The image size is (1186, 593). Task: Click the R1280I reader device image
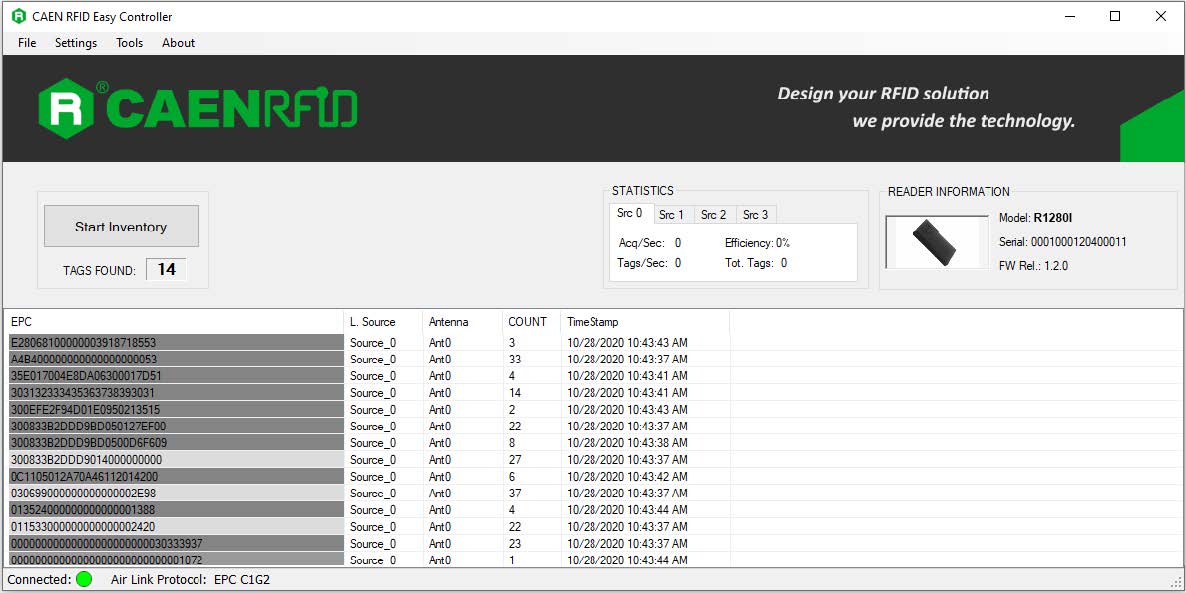(936, 242)
